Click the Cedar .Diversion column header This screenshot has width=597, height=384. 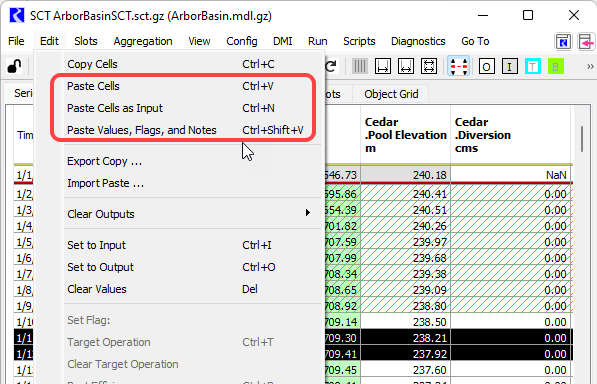point(511,135)
